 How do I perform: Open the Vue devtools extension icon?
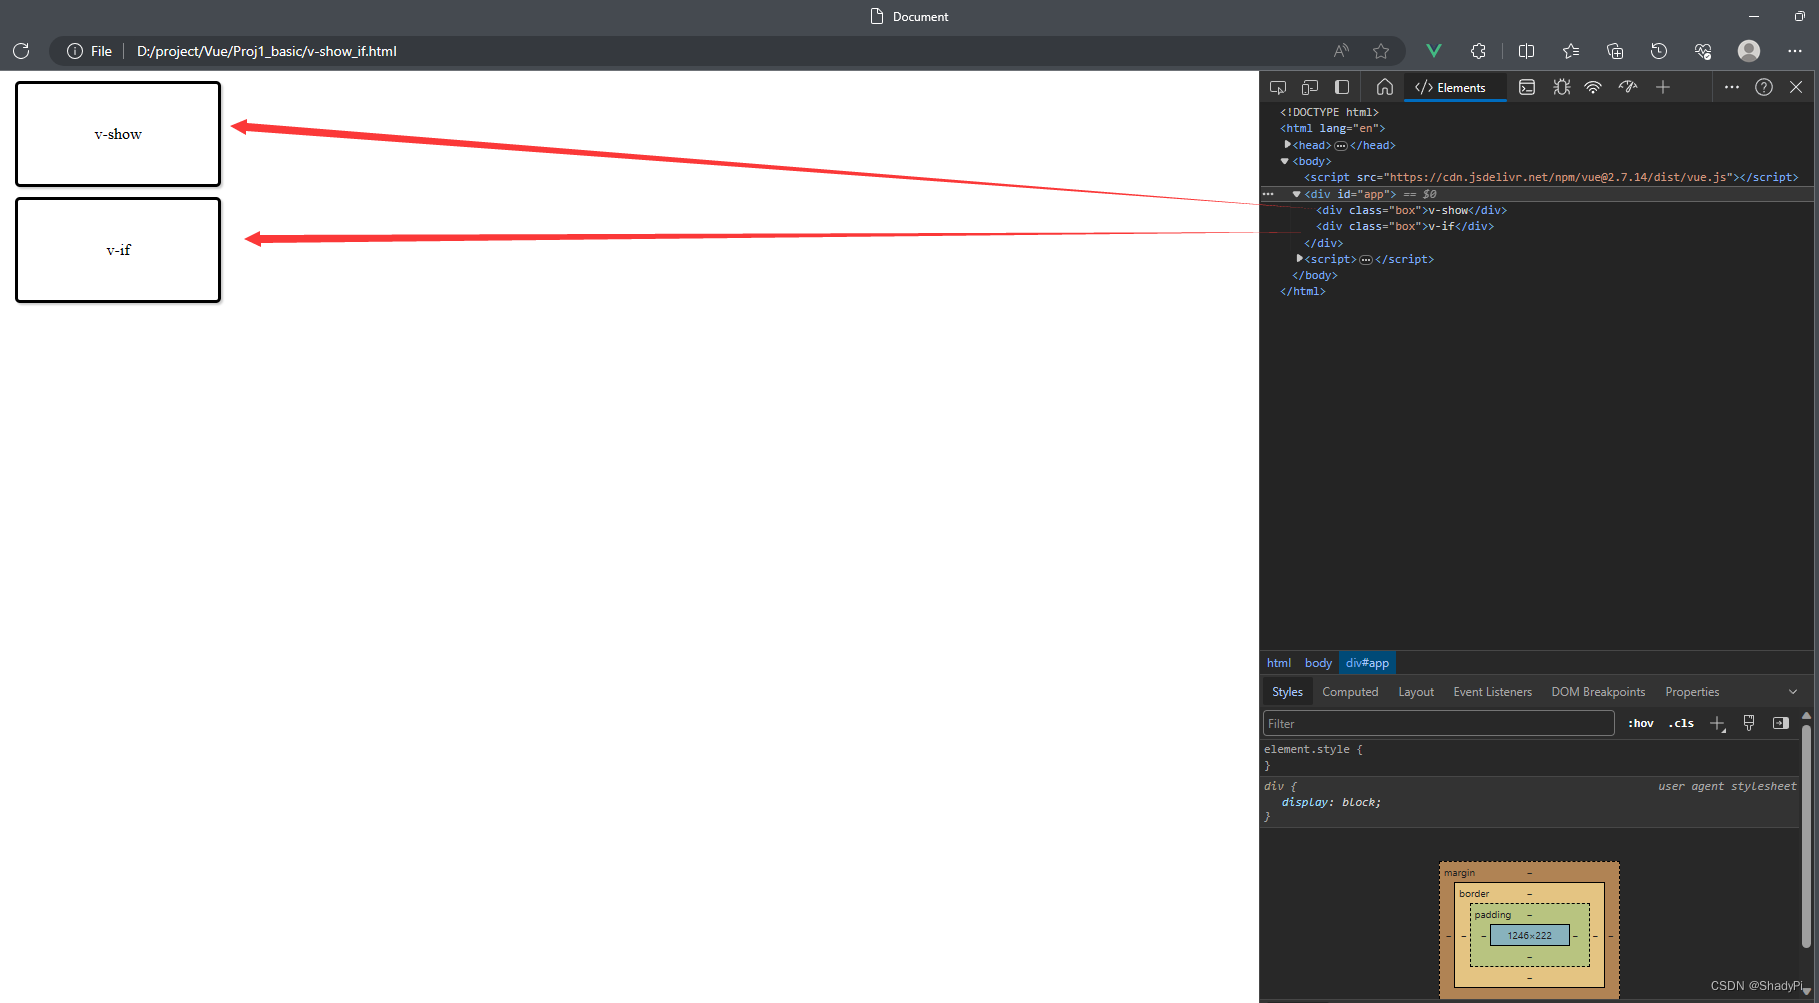tap(1433, 51)
